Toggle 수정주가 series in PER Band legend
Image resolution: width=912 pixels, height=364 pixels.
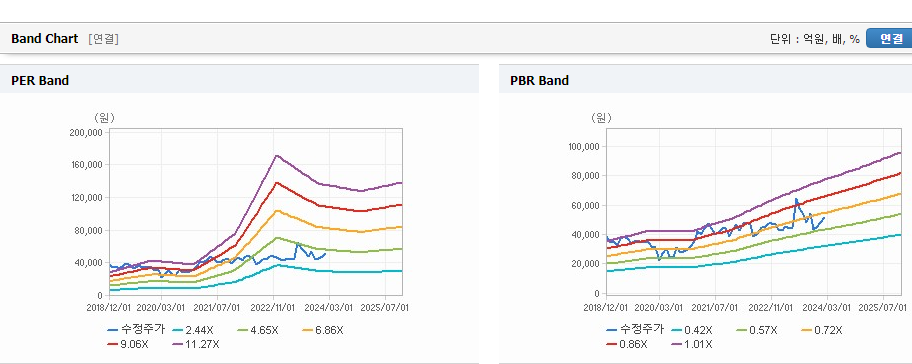(136, 330)
